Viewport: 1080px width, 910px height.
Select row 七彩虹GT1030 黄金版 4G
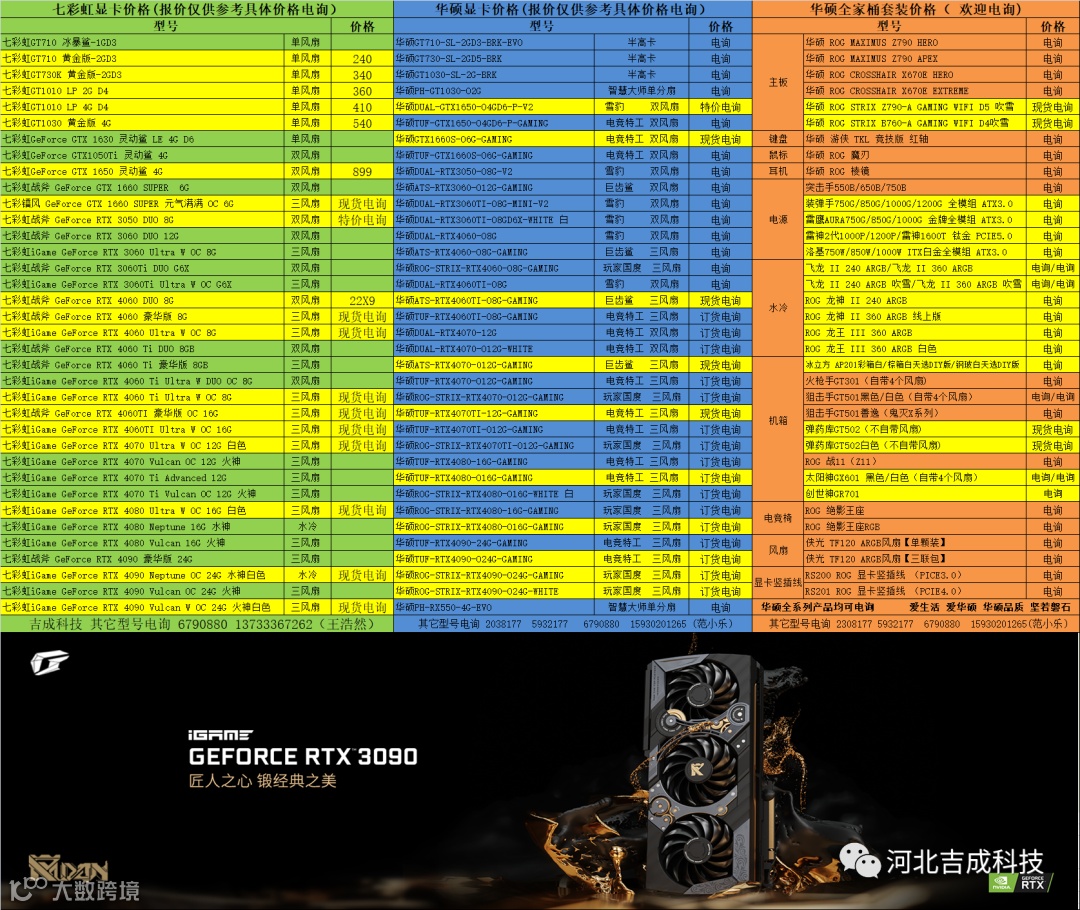click(x=197, y=123)
